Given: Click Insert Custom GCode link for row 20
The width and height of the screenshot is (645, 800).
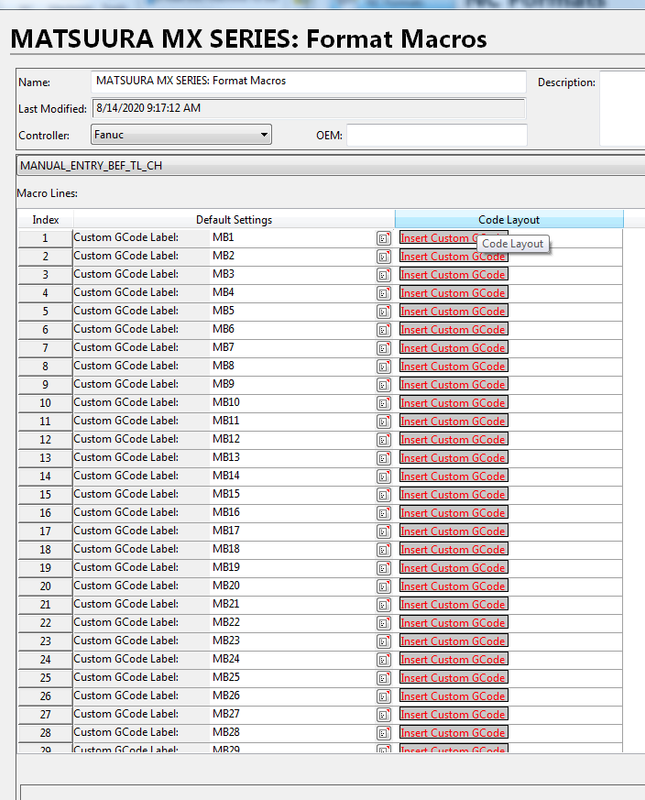Looking at the screenshot, I should pyautogui.click(x=453, y=586).
